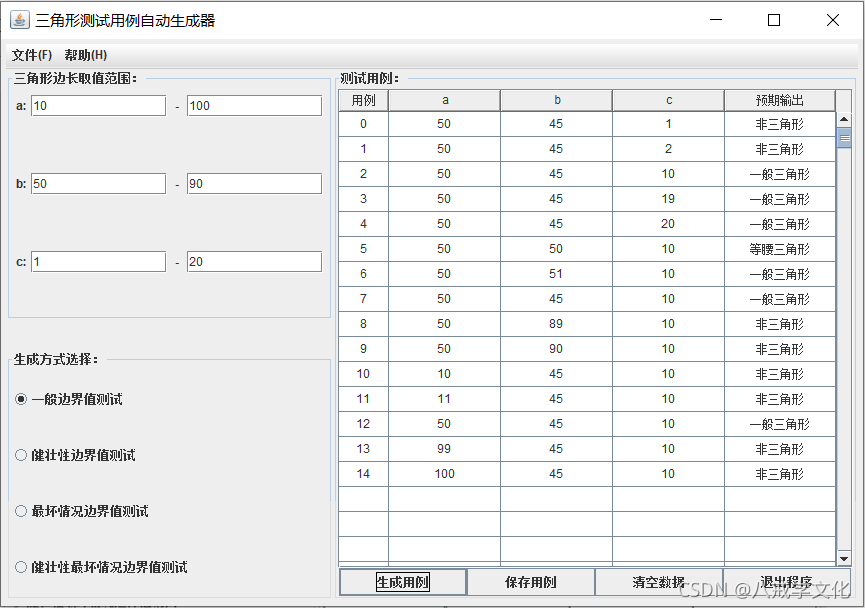Focus side b minimum field containing 50
The height and width of the screenshot is (608, 865).
pyautogui.click(x=98, y=184)
